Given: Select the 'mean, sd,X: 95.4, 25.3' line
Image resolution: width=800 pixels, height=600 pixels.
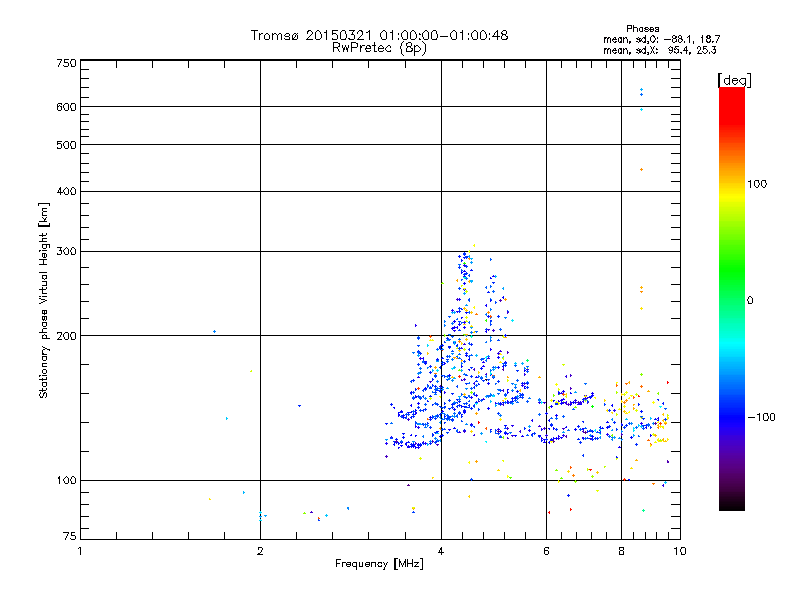Looking at the screenshot, I should tap(660, 50).
